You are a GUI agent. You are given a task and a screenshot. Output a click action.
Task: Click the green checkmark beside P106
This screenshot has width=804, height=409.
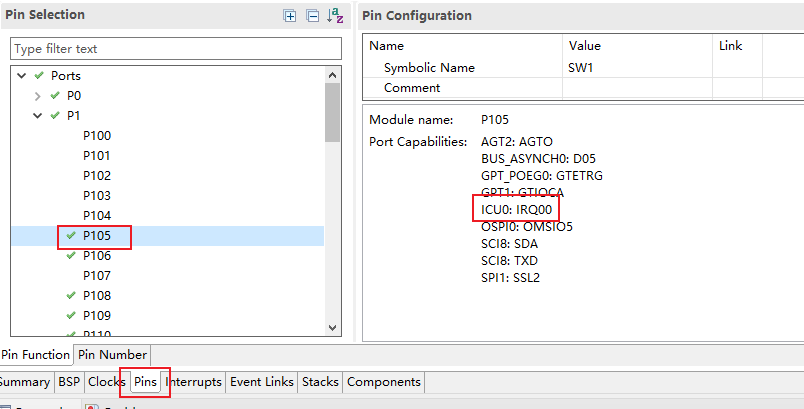(x=70, y=256)
